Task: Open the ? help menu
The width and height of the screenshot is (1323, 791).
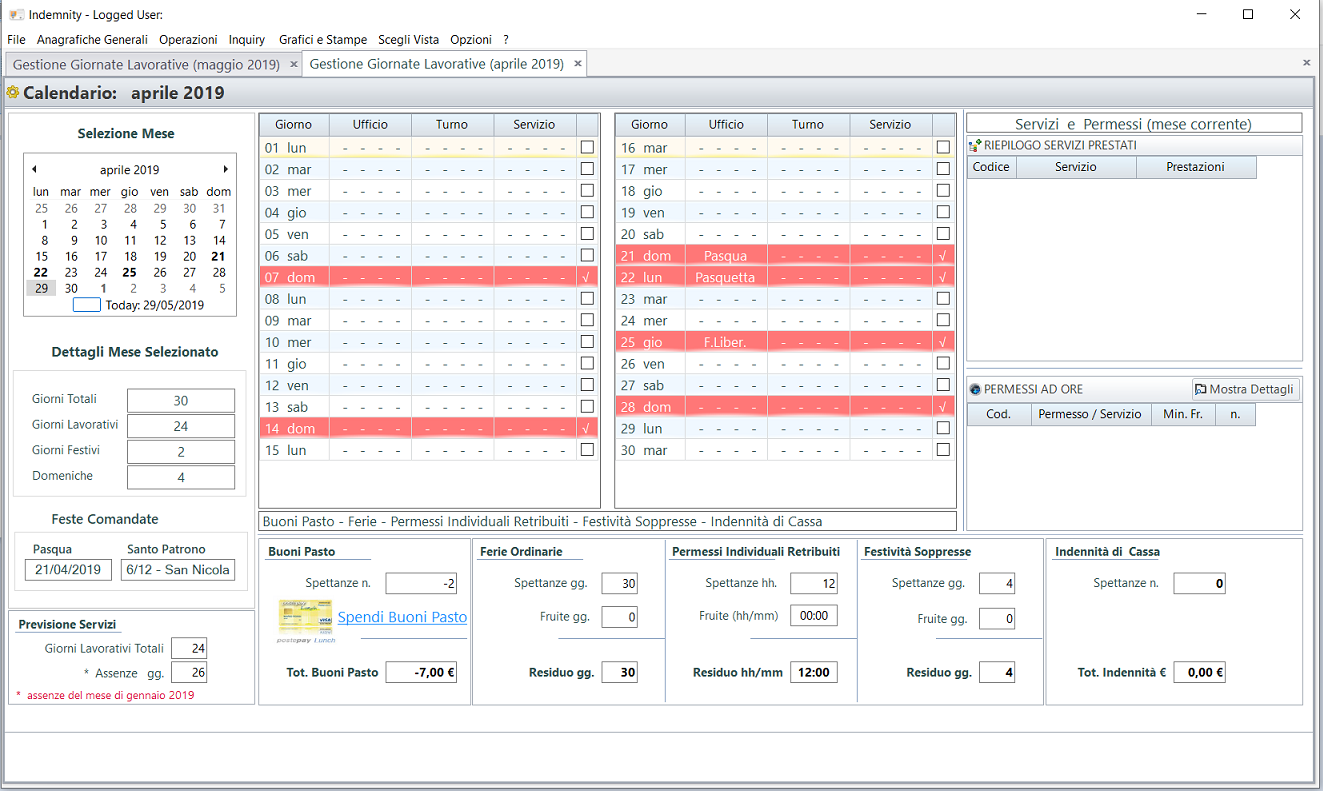Action: coord(506,40)
